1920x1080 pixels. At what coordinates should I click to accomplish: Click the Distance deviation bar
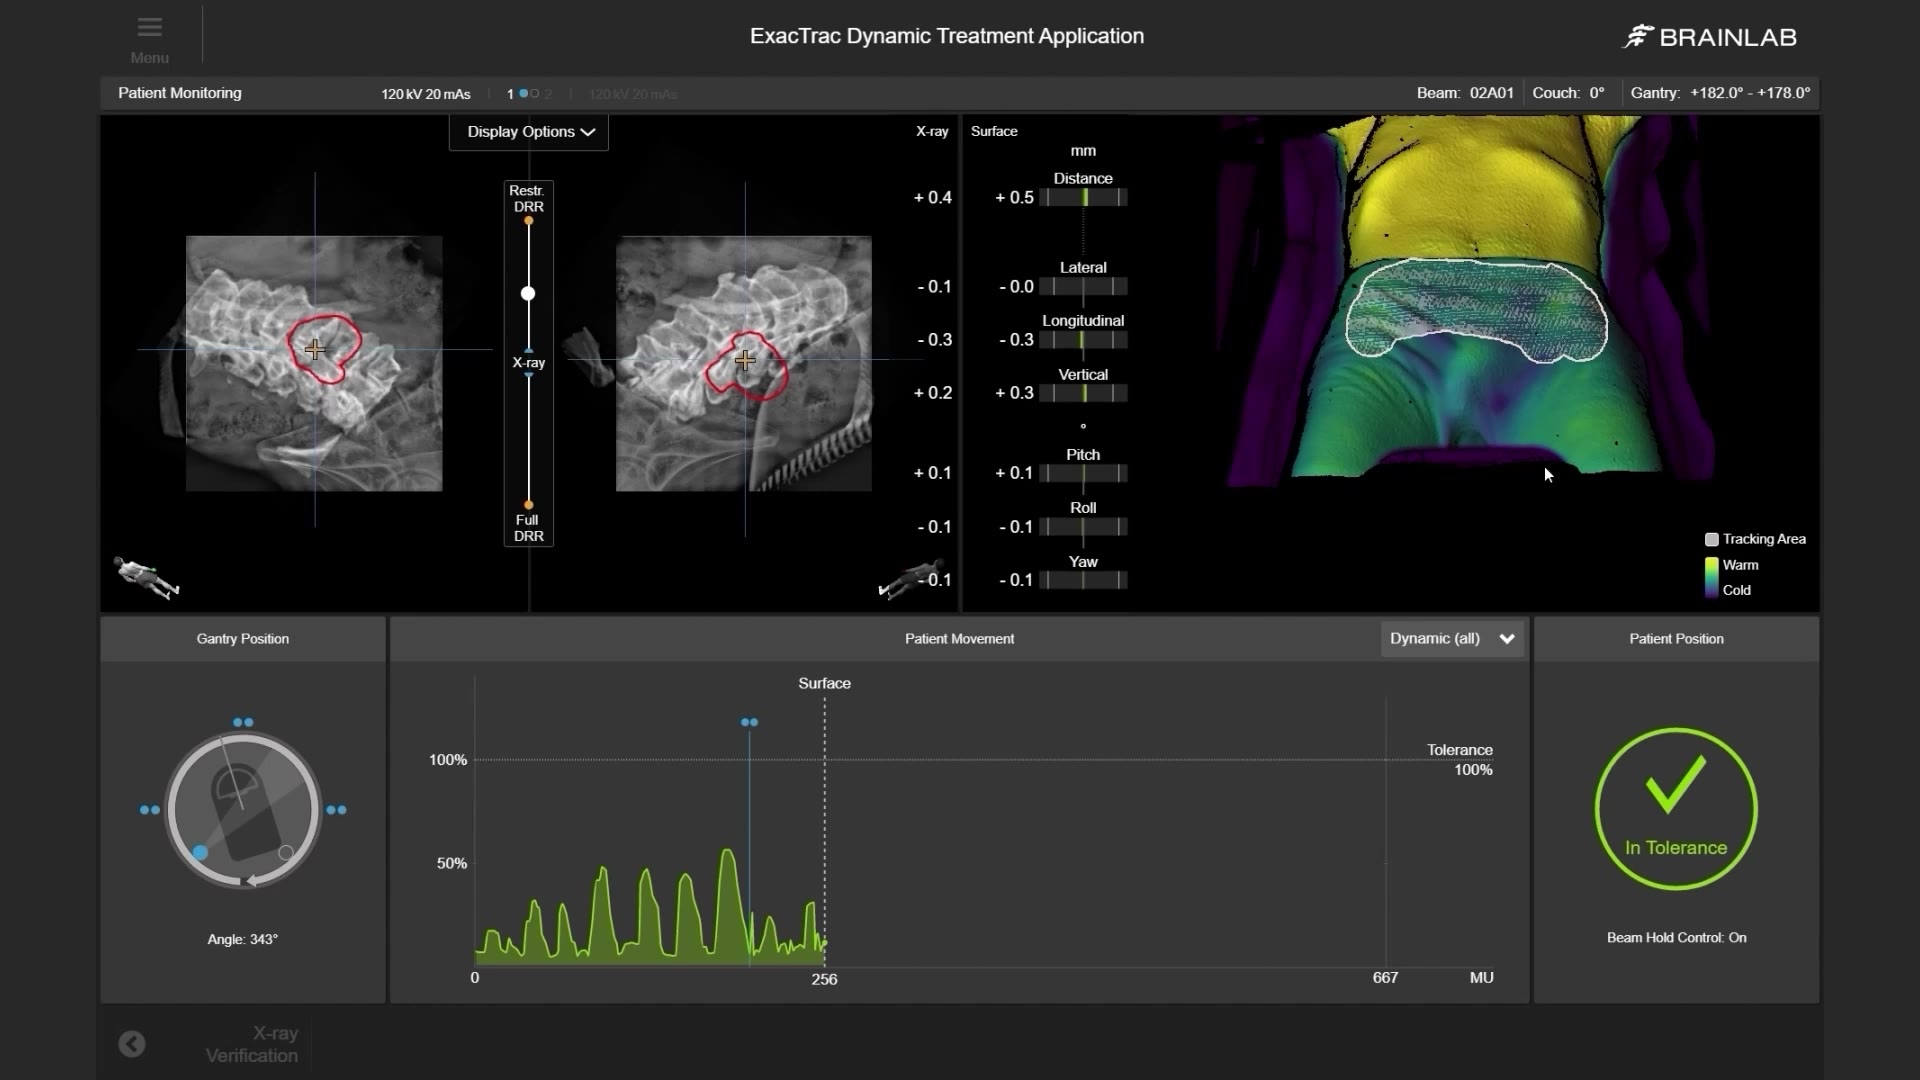point(1084,197)
